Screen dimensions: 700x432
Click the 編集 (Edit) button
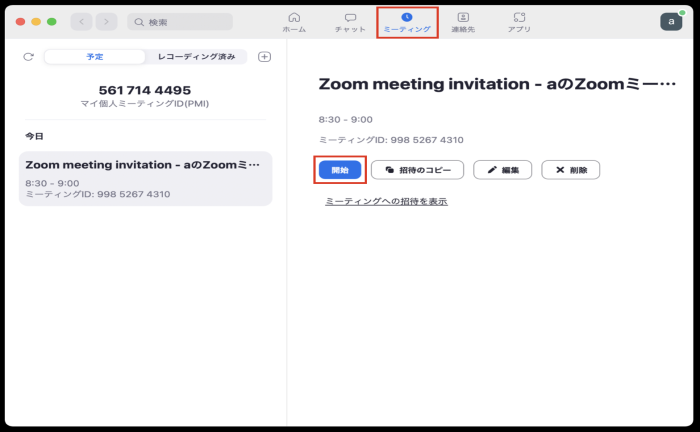[503, 170]
